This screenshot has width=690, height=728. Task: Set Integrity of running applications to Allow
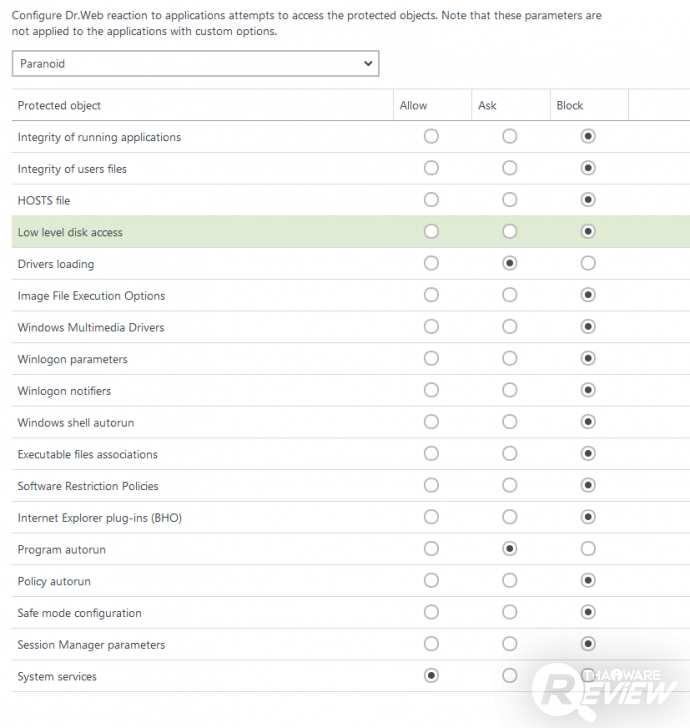pyautogui.click(x=431, y=137)
